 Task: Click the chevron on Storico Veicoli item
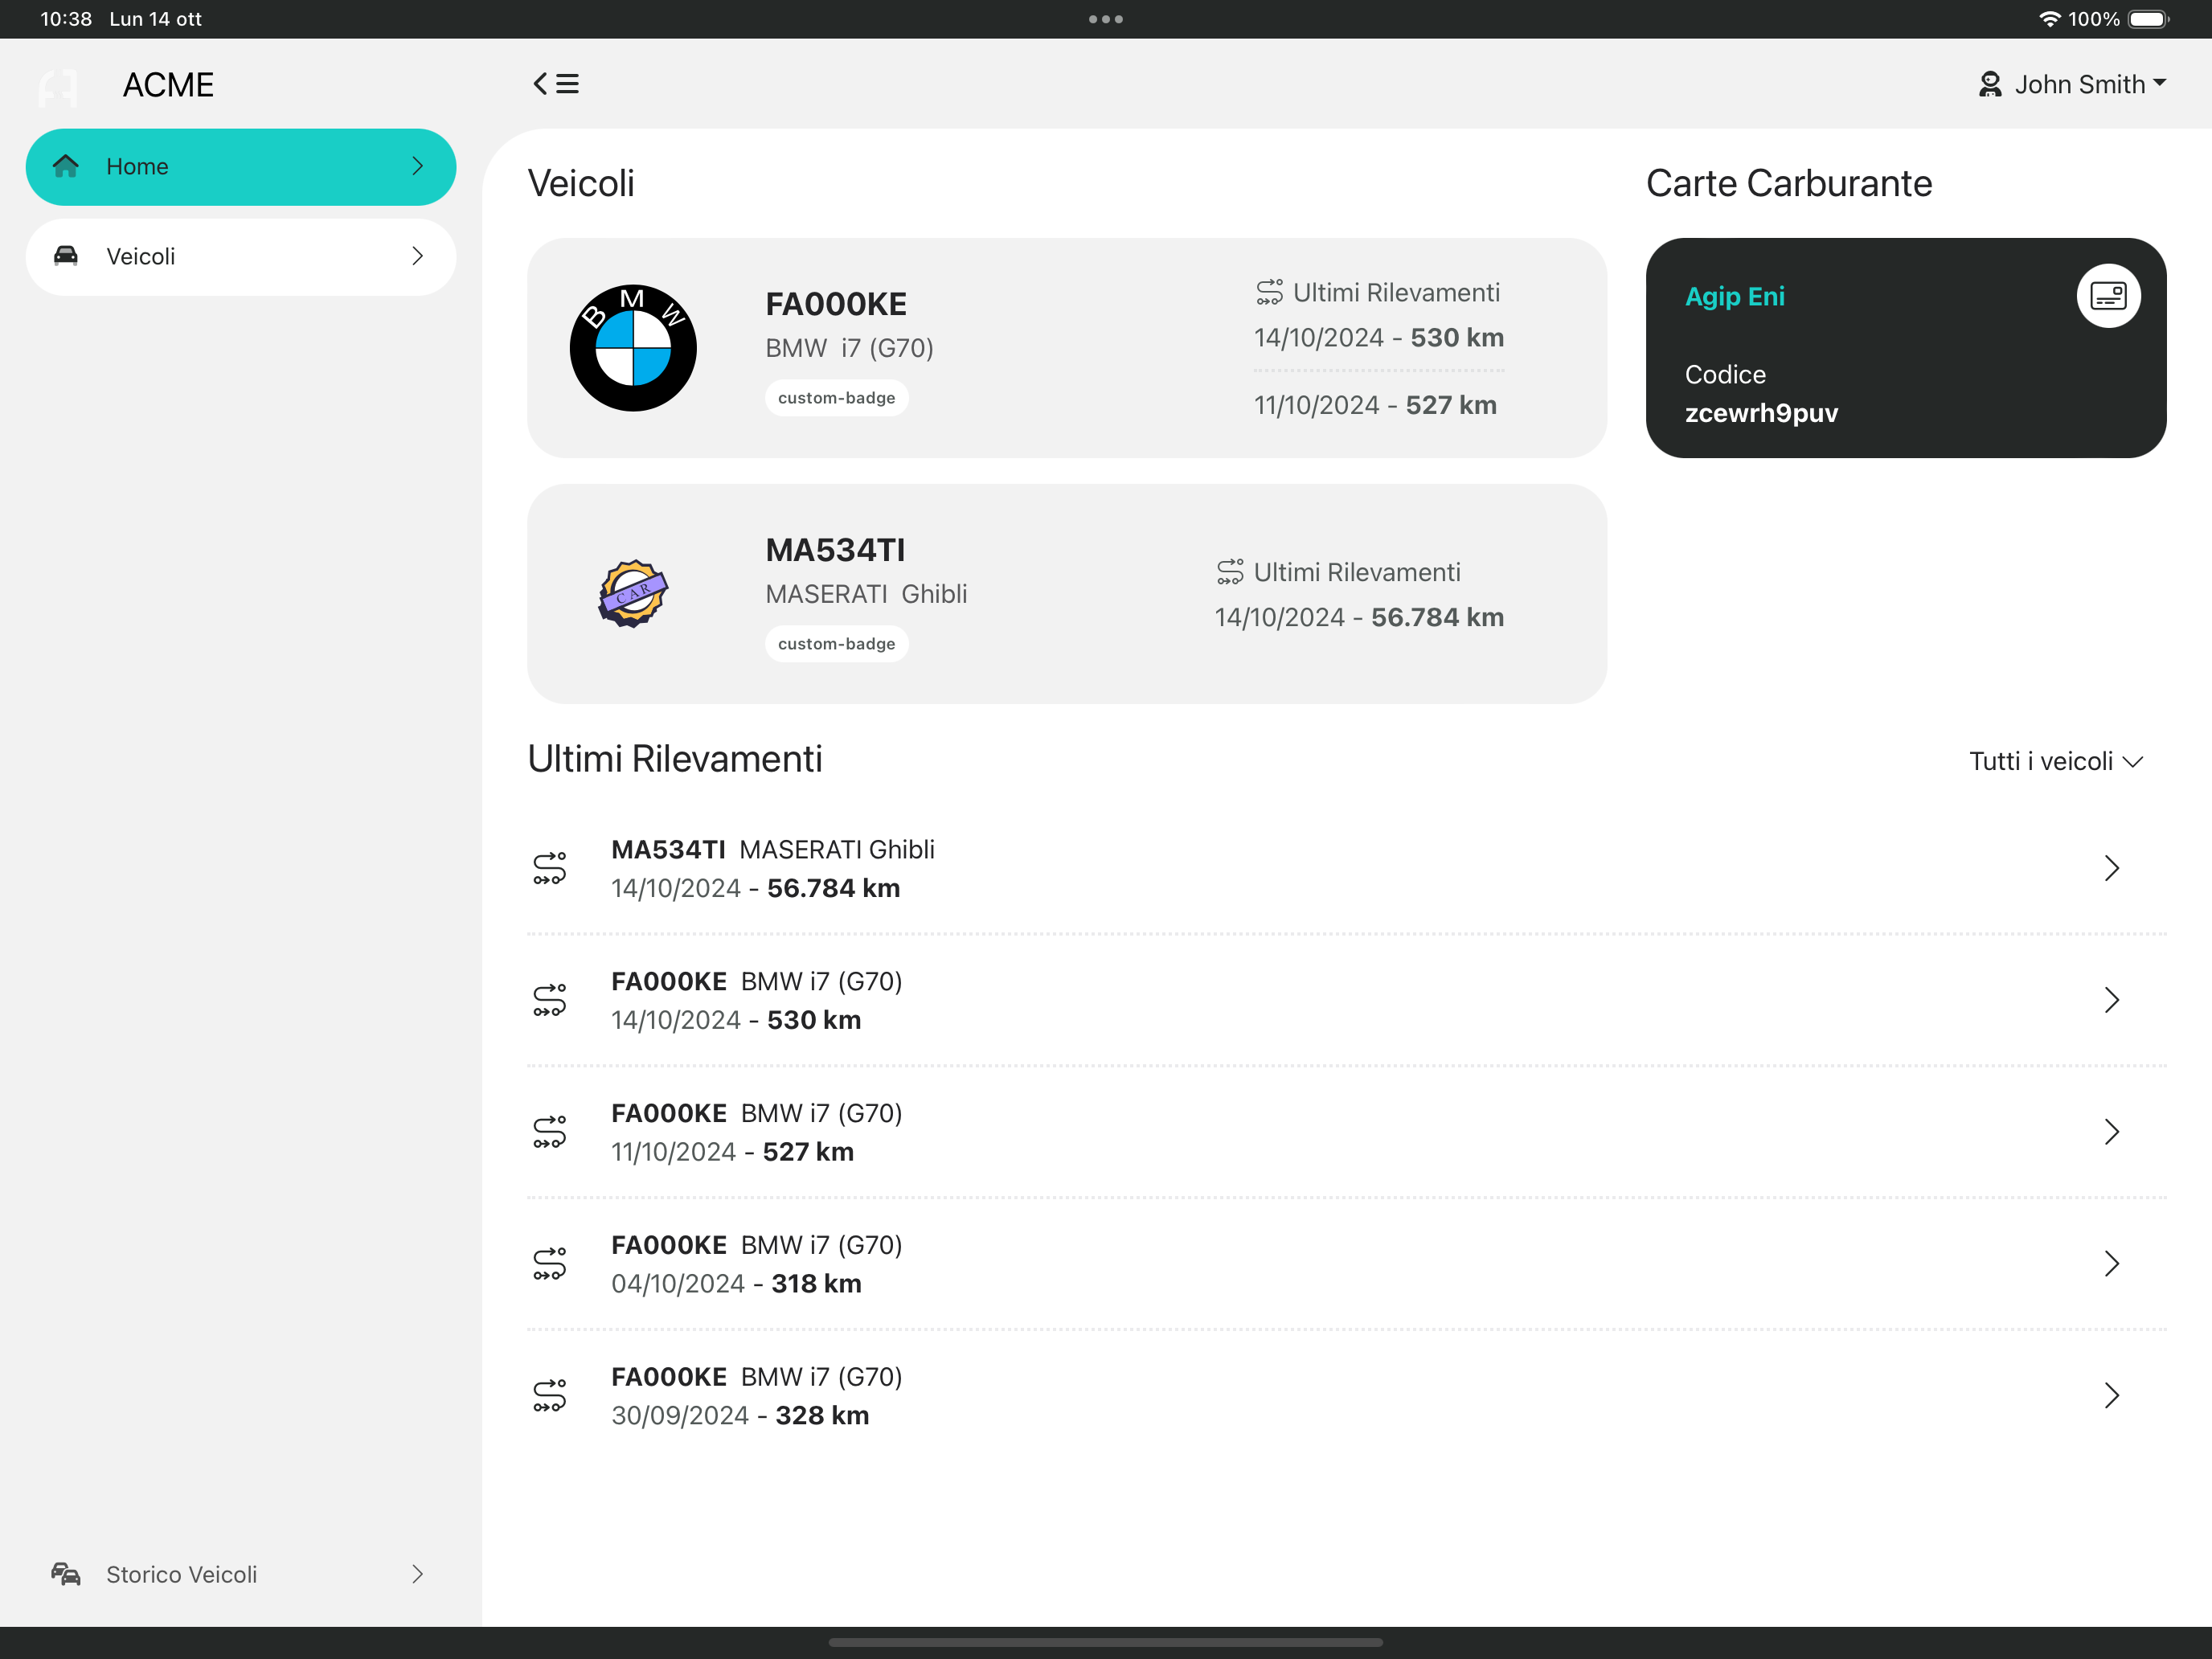[418, 1574]
